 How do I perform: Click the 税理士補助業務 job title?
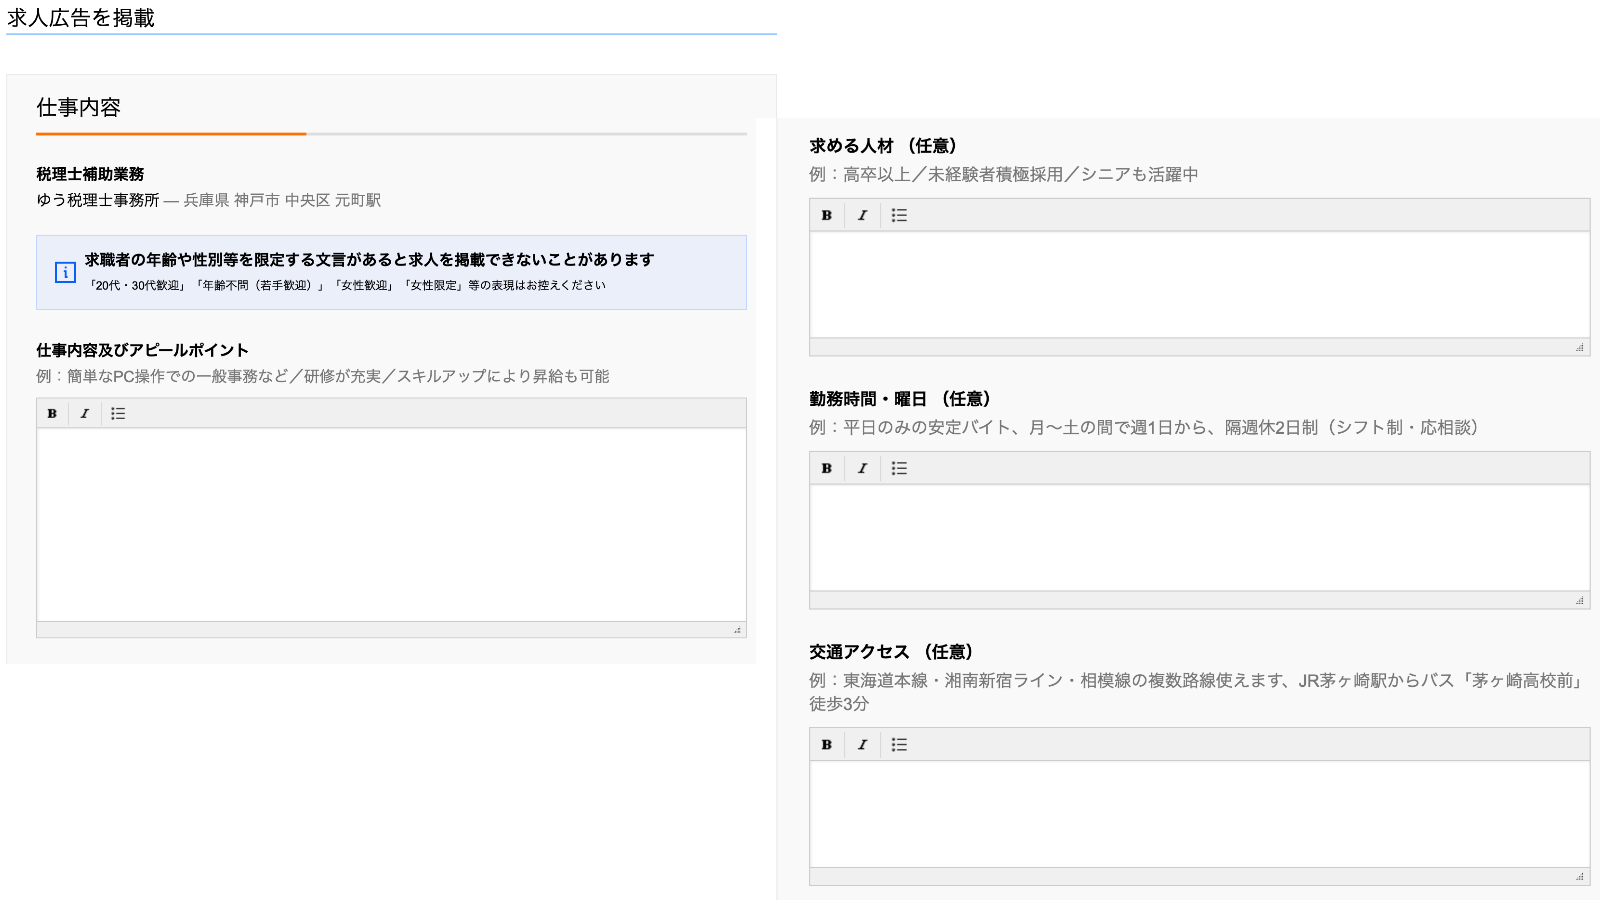90,174
